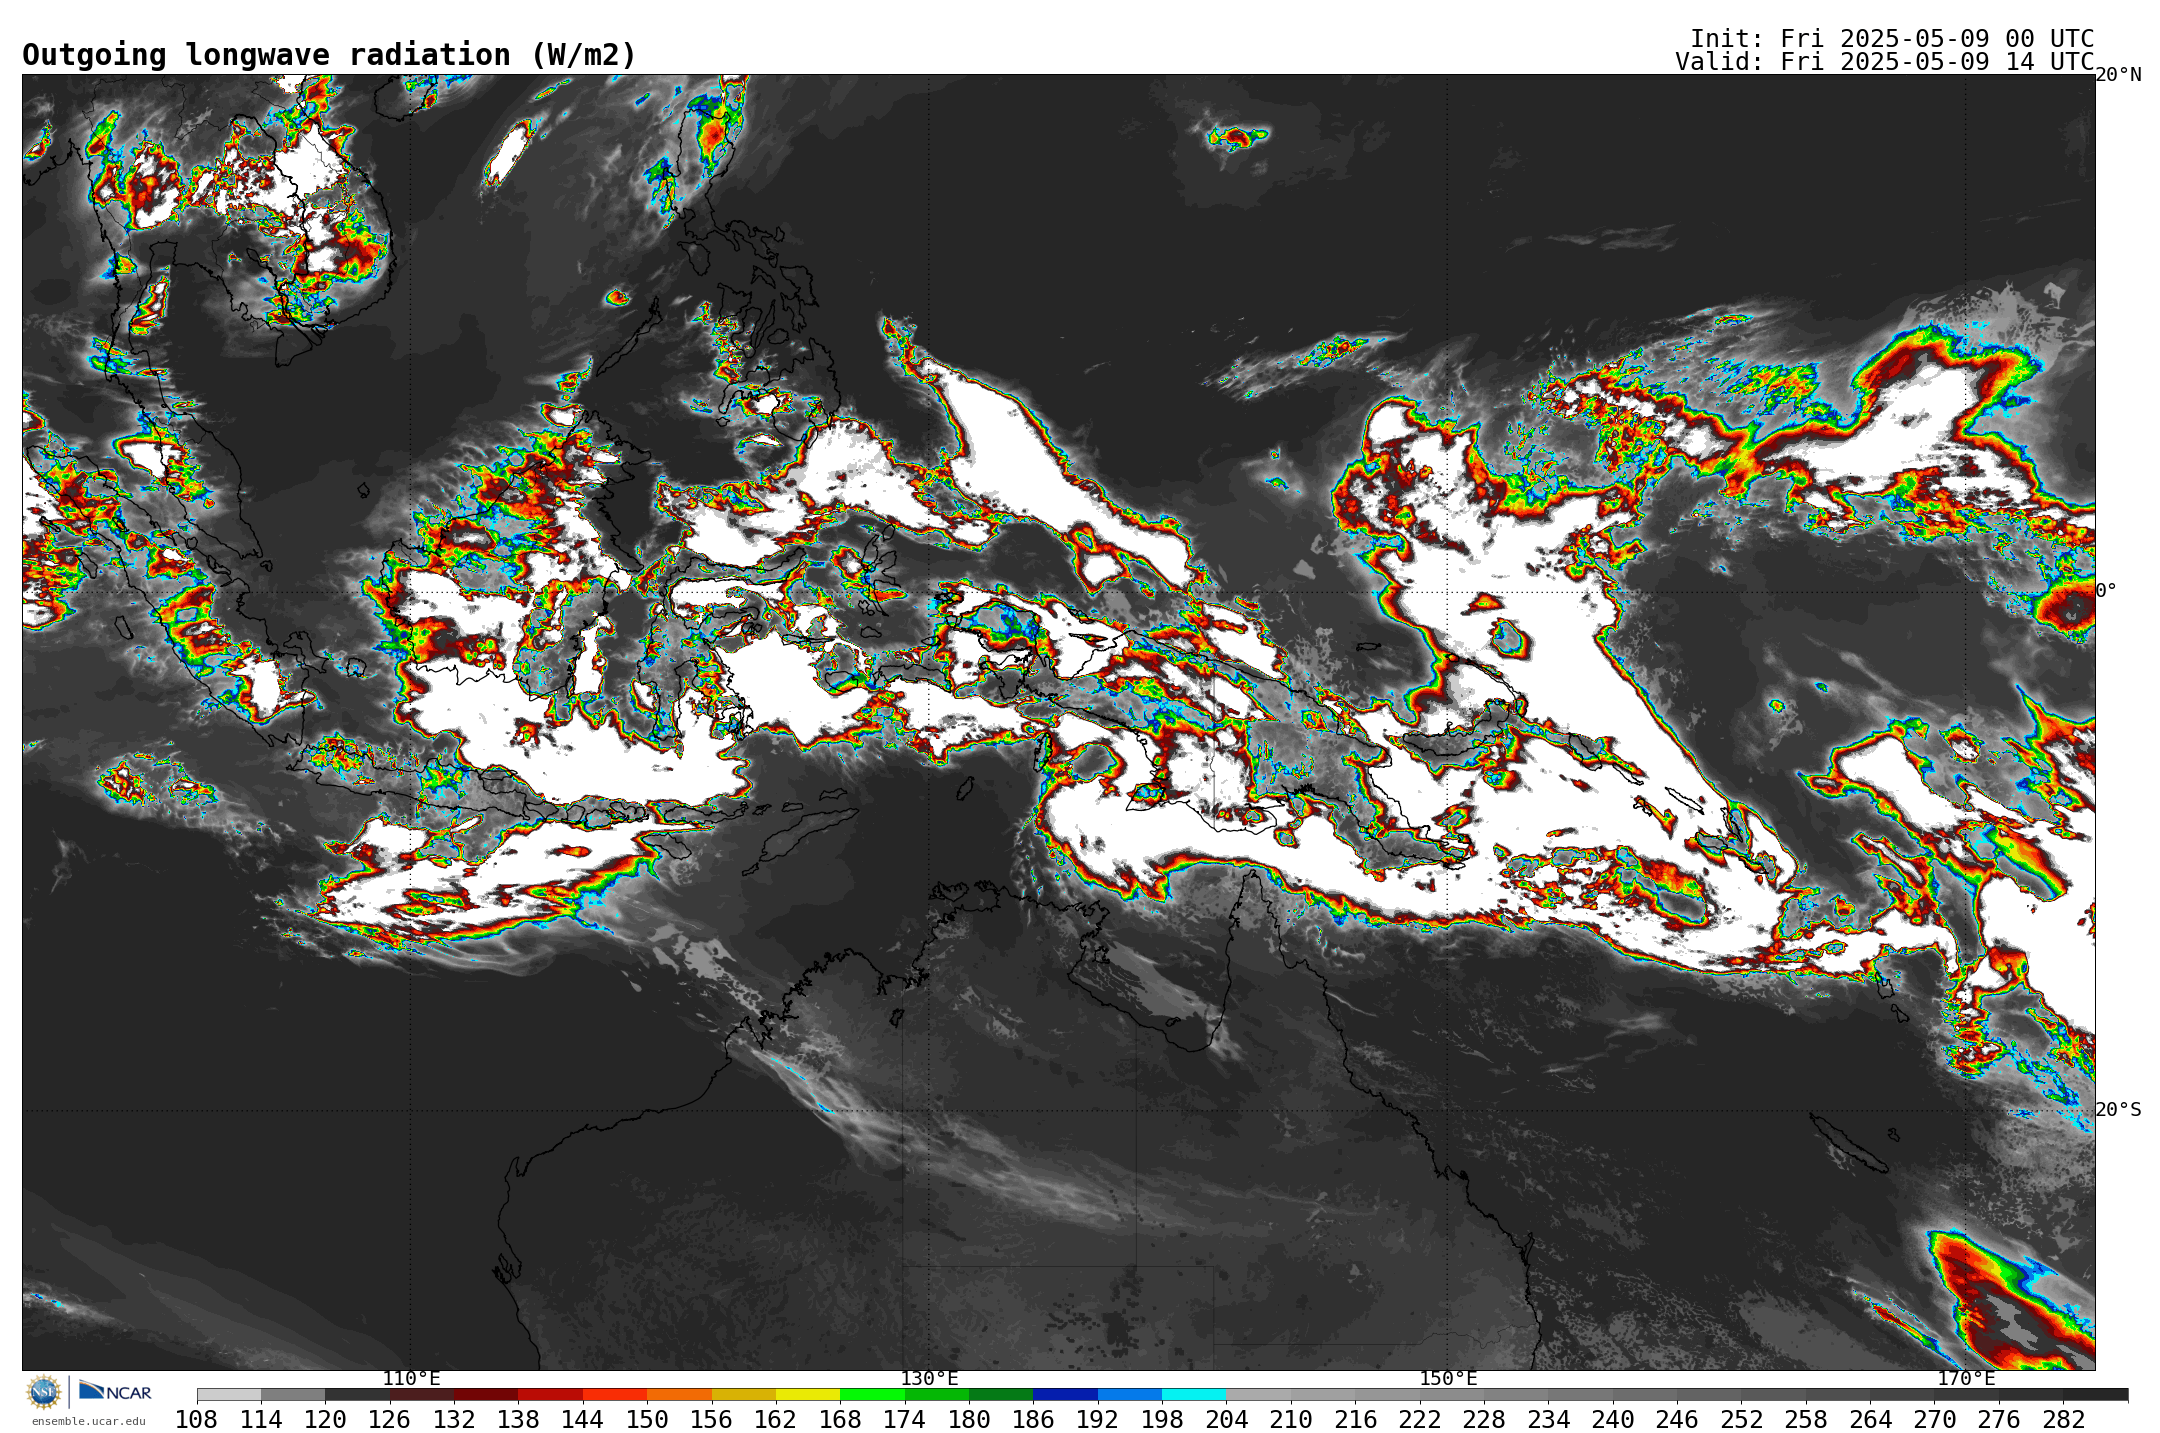The image size is (2160, 1433).
Task: Click the colorbar value 282
Action: (2063, 1419)
